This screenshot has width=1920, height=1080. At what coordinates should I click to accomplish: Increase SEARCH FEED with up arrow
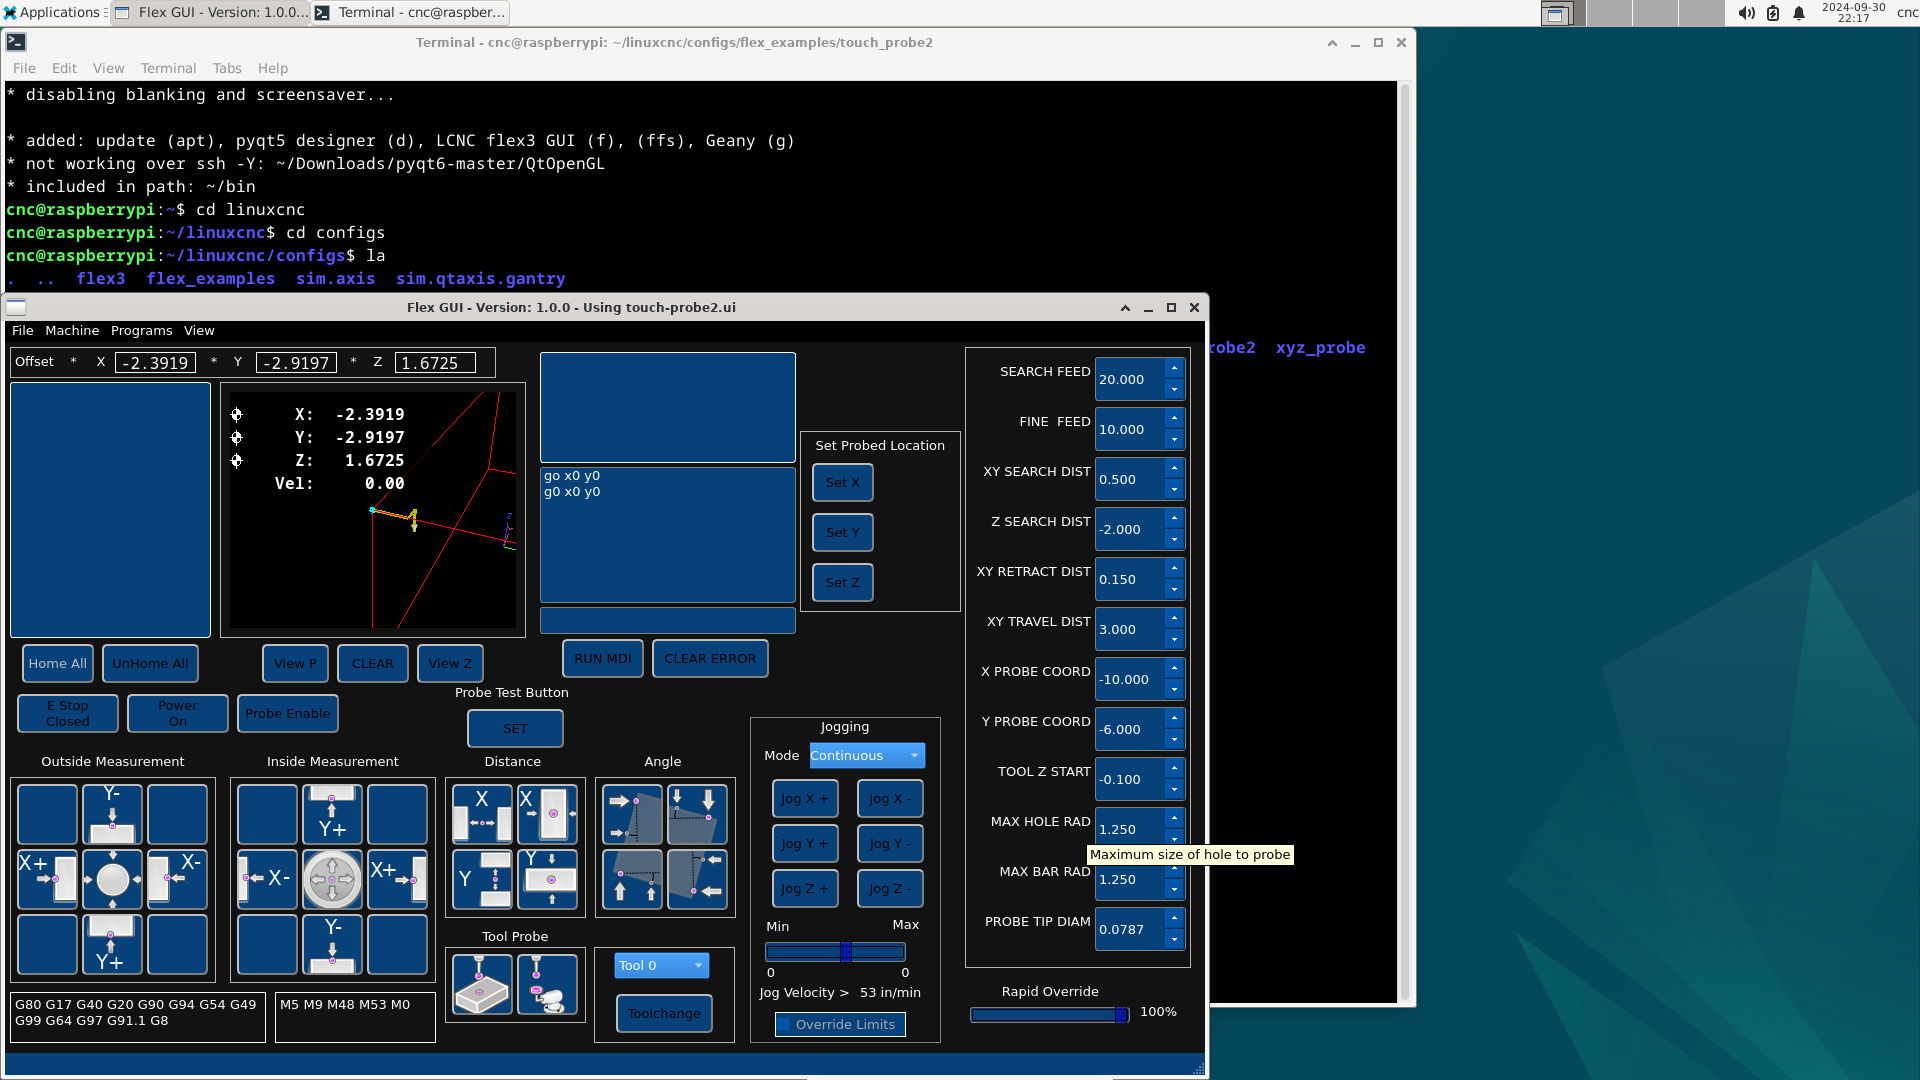click(1174, 368)
